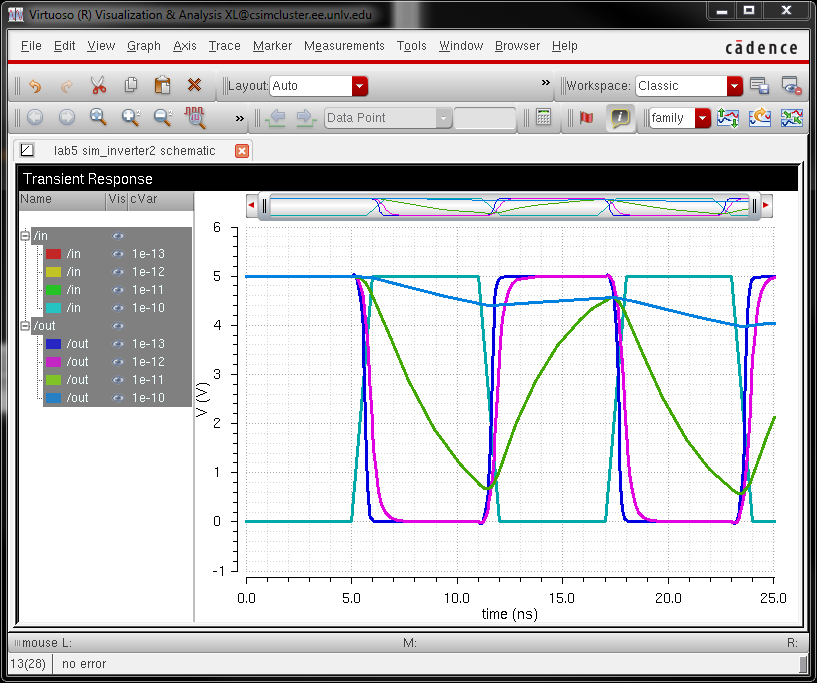The width and height of the screenshot is (817, 683).
Task: Click the Paste clipboard icon
Action: 162,86
